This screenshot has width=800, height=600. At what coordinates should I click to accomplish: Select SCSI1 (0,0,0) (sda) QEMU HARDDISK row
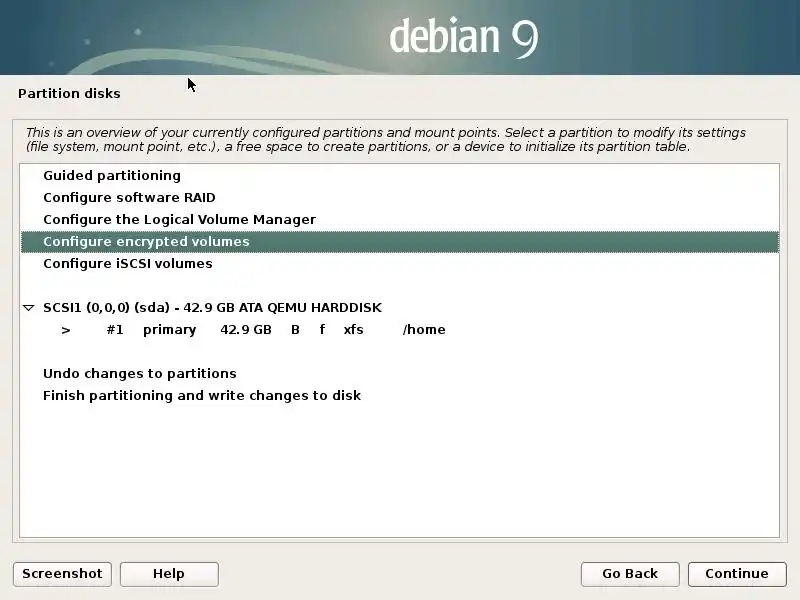tap(399, 308)
